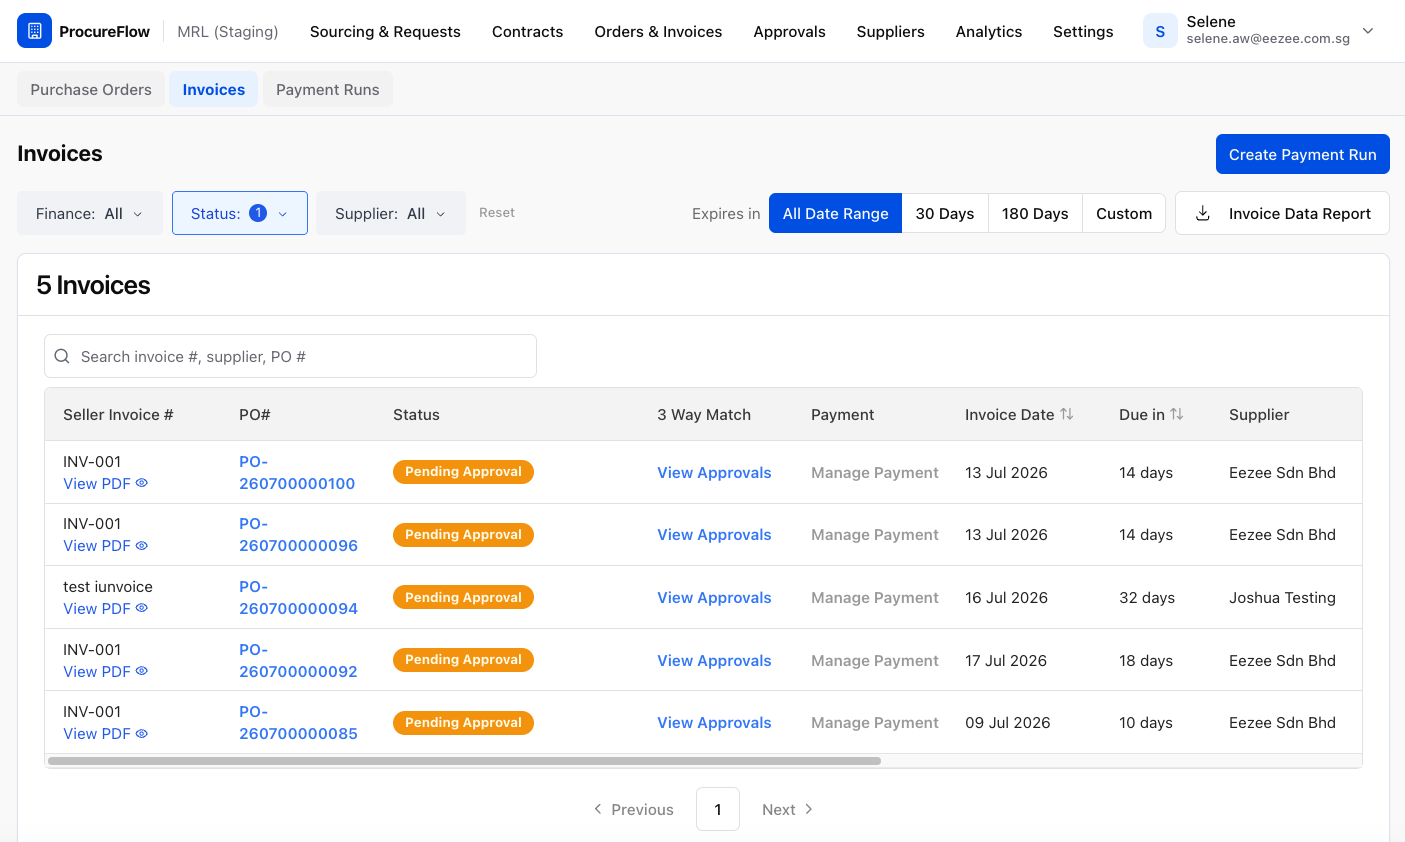Switch to the Purchase Orders tab

coord(91,89)
